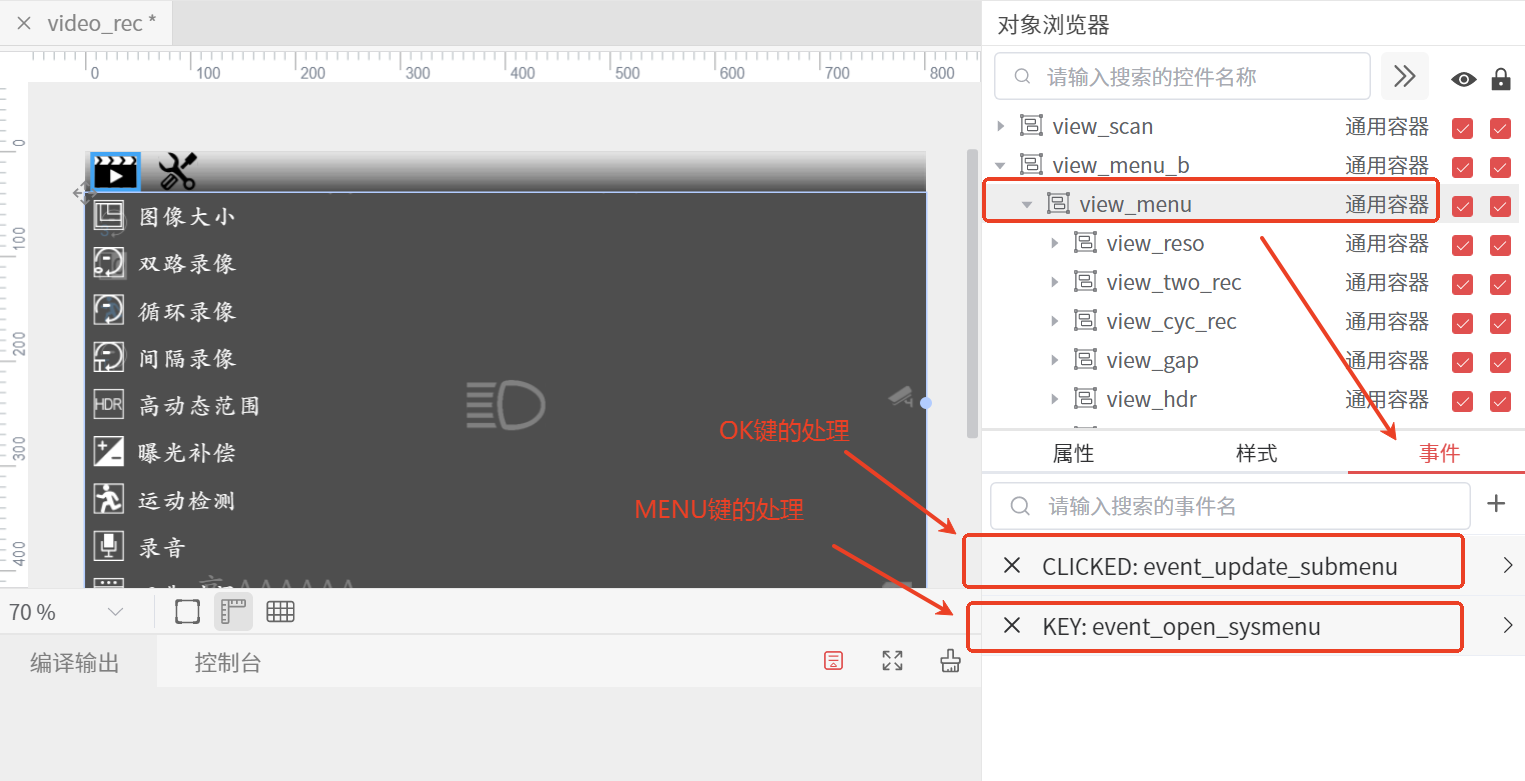Click the running figure icon beside 运动检测
This screenshot has height=781, width=1525.
(x=108, y=499)
